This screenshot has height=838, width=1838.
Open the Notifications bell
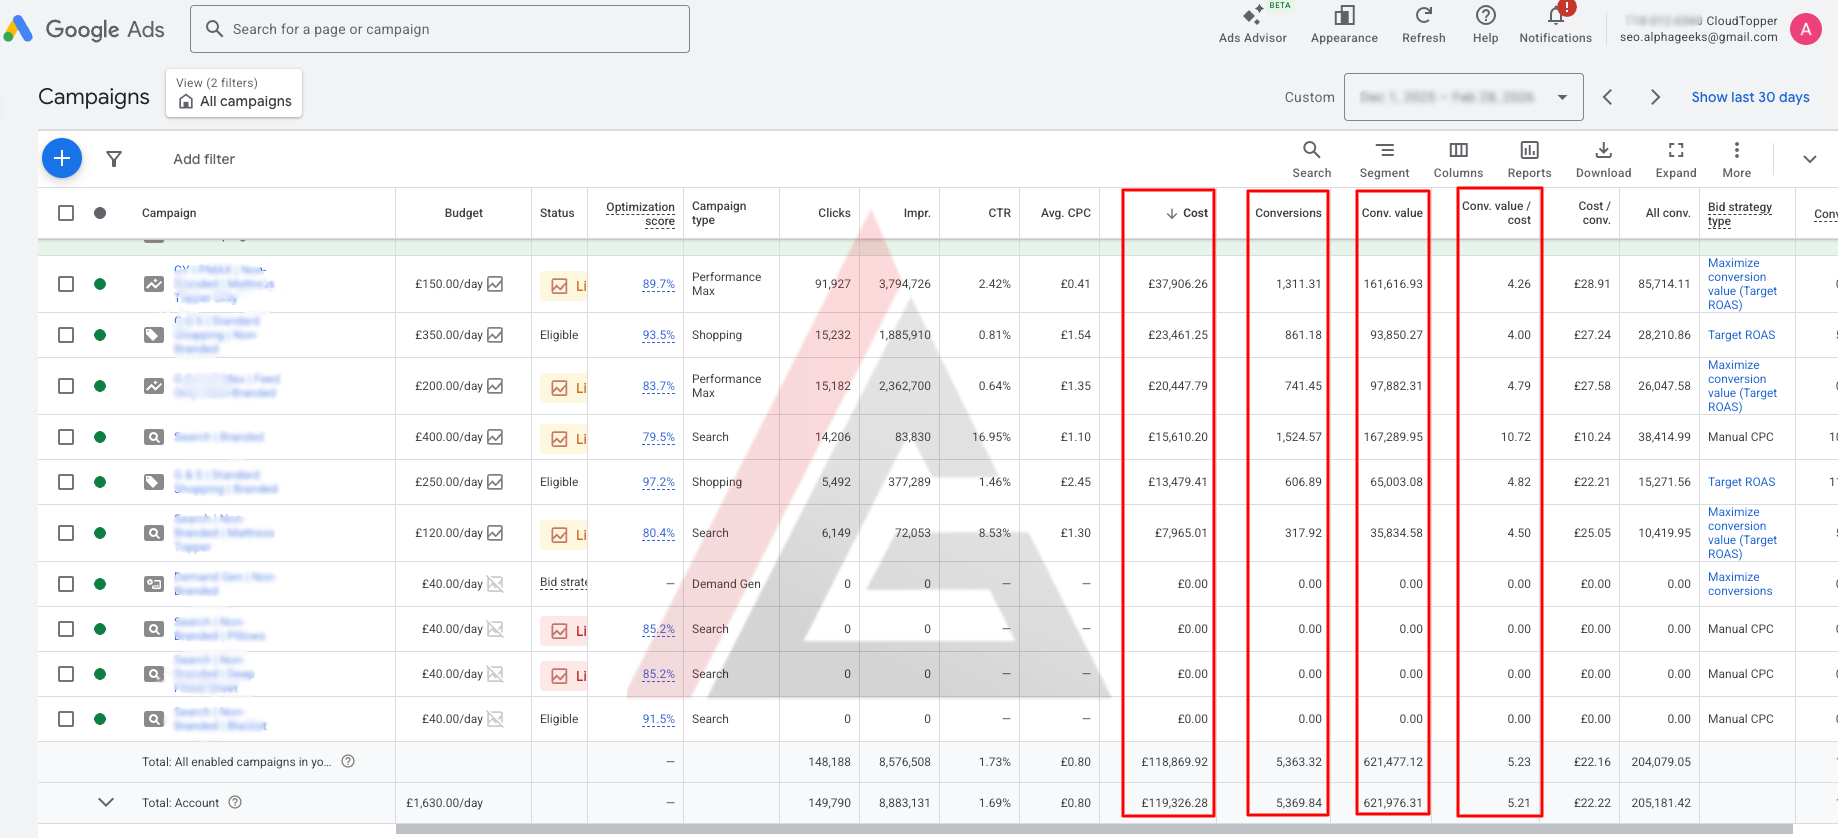coord(1555,16)
